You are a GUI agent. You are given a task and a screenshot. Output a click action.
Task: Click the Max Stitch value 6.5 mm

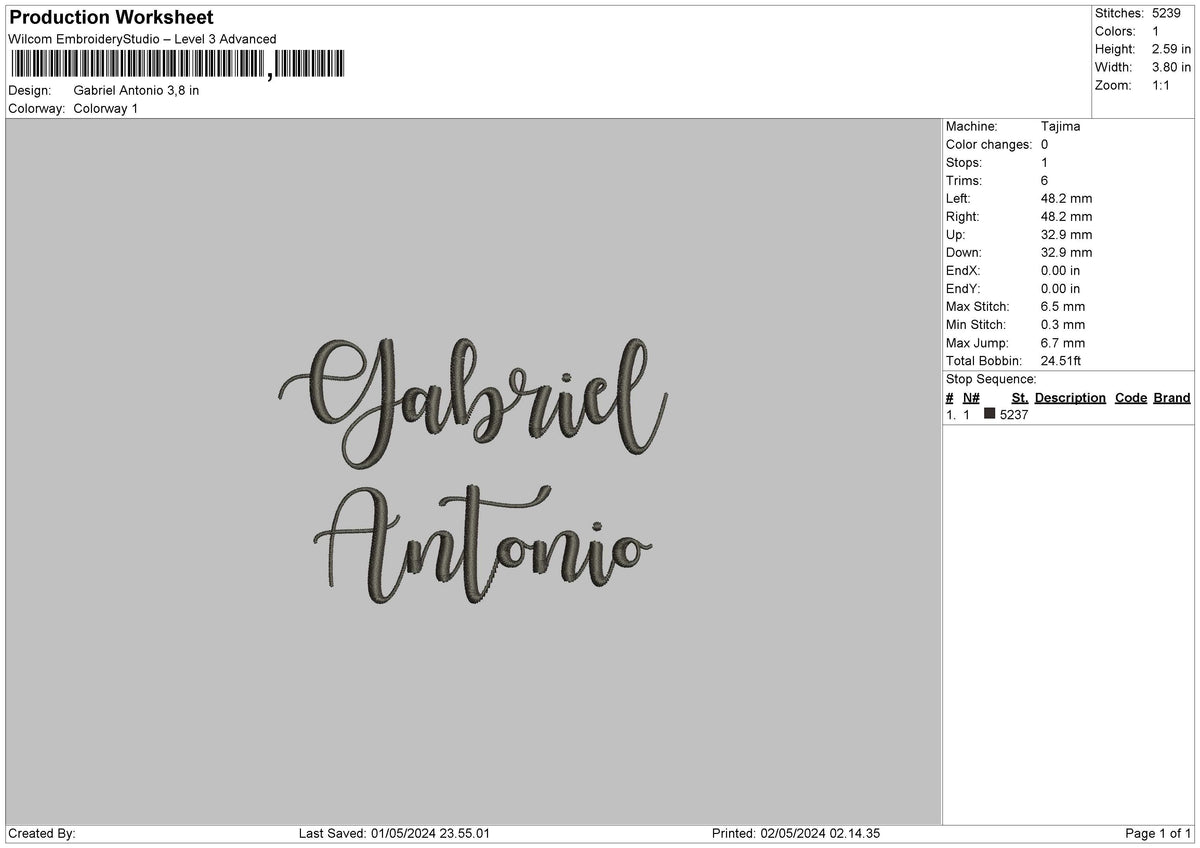point(1063,306)
